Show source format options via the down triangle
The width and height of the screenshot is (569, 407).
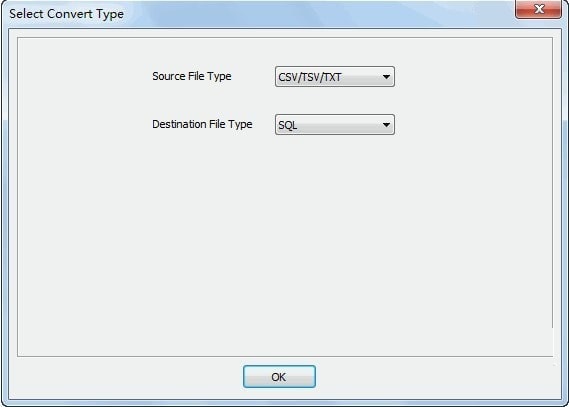click(x=386, y=77)
